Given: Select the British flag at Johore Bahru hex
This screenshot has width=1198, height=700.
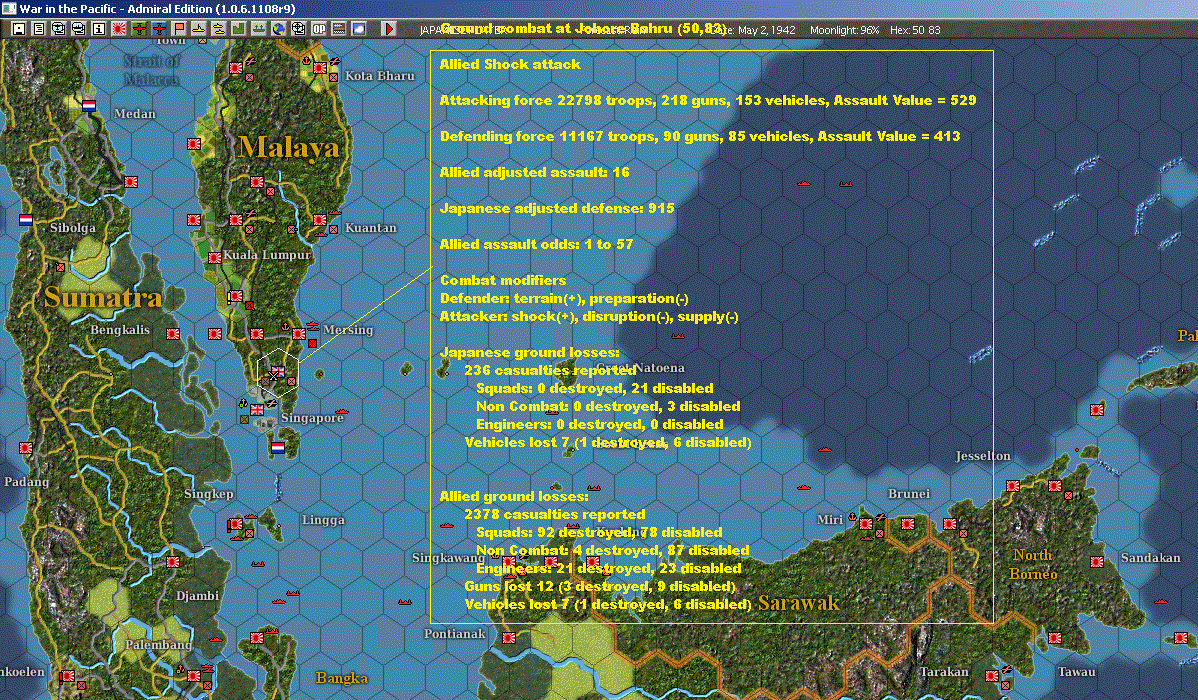Looking at the screenshot, I should [277, 372].
